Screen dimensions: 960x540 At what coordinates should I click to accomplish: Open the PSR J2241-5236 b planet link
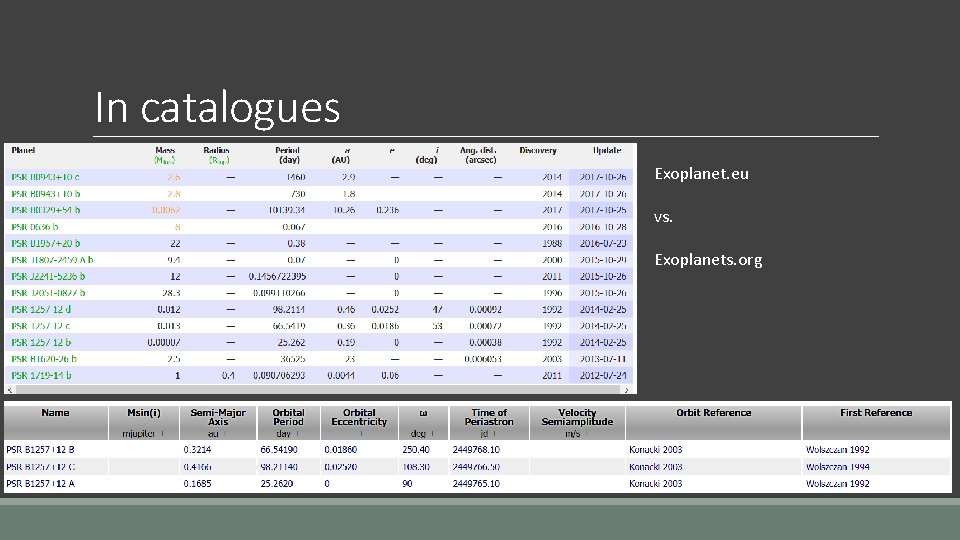48,276
